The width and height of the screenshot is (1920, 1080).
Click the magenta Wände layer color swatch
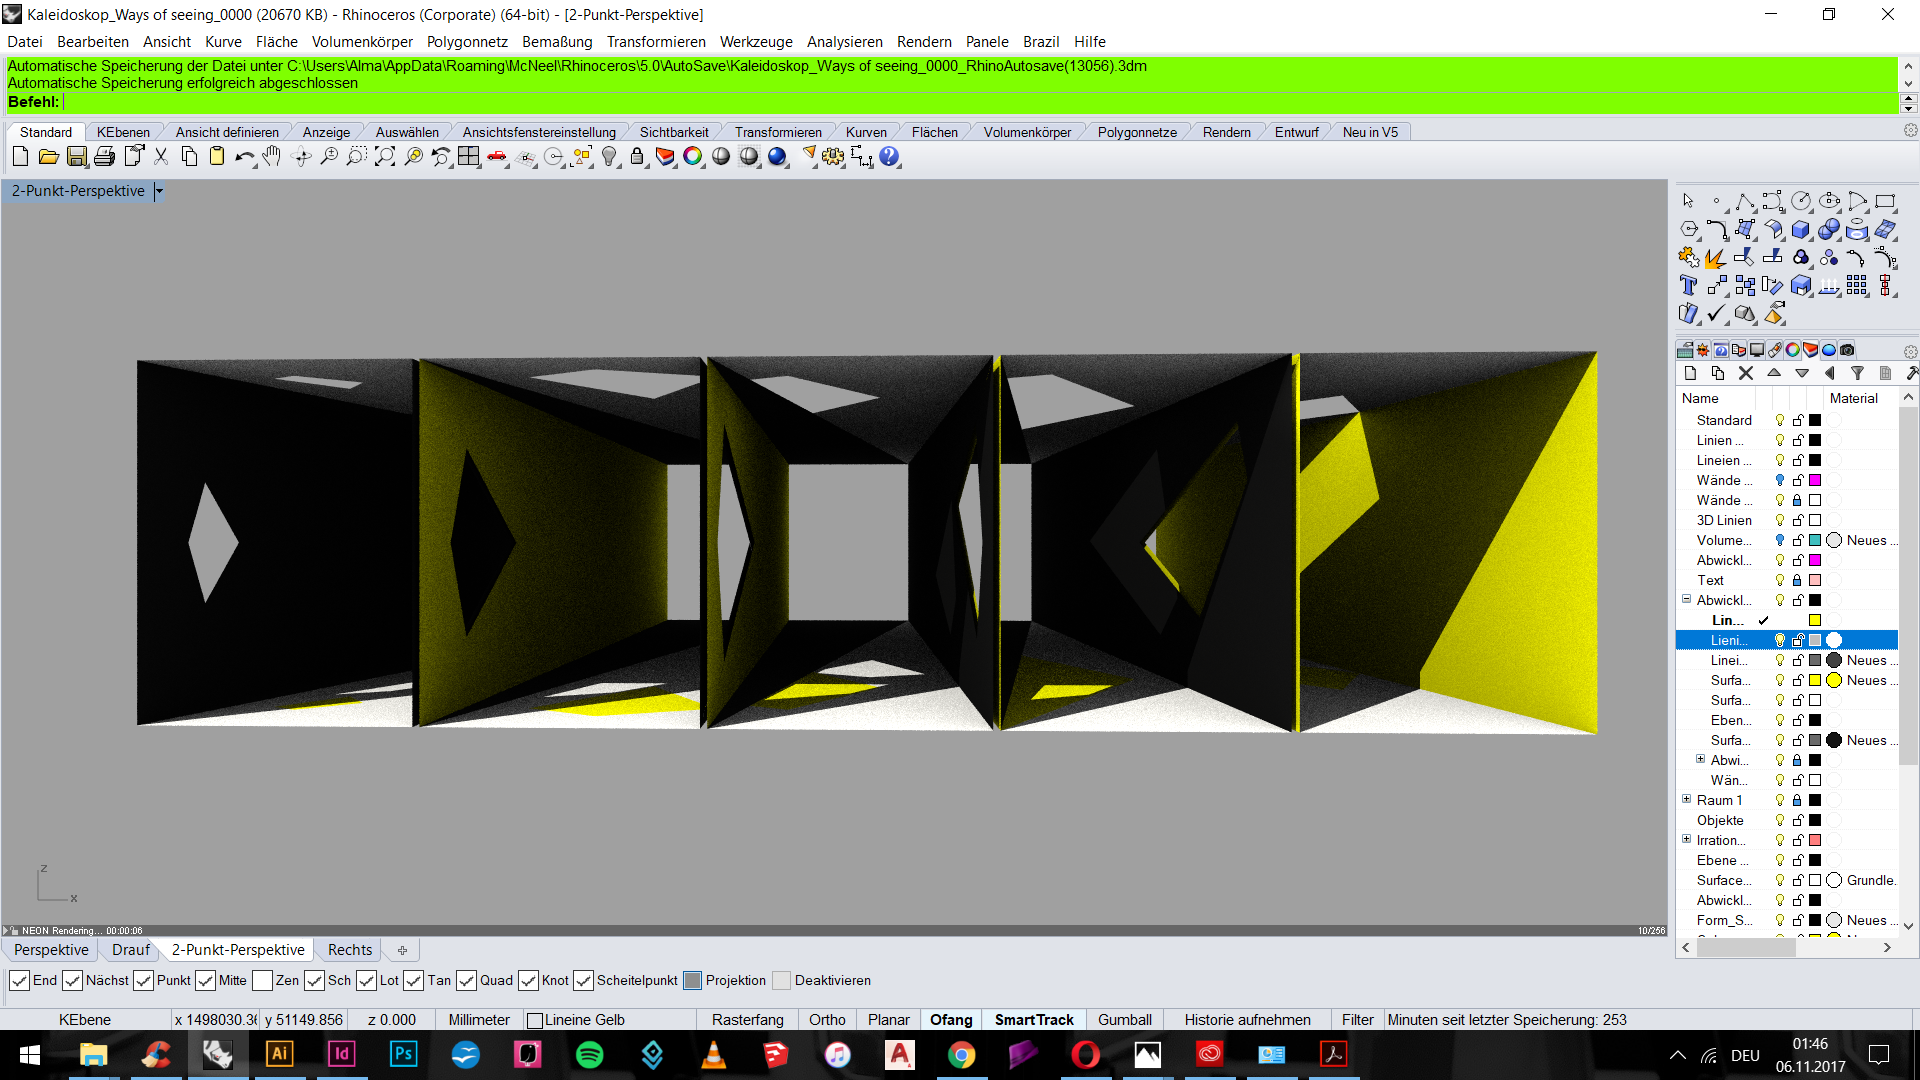coord(1815,480)
